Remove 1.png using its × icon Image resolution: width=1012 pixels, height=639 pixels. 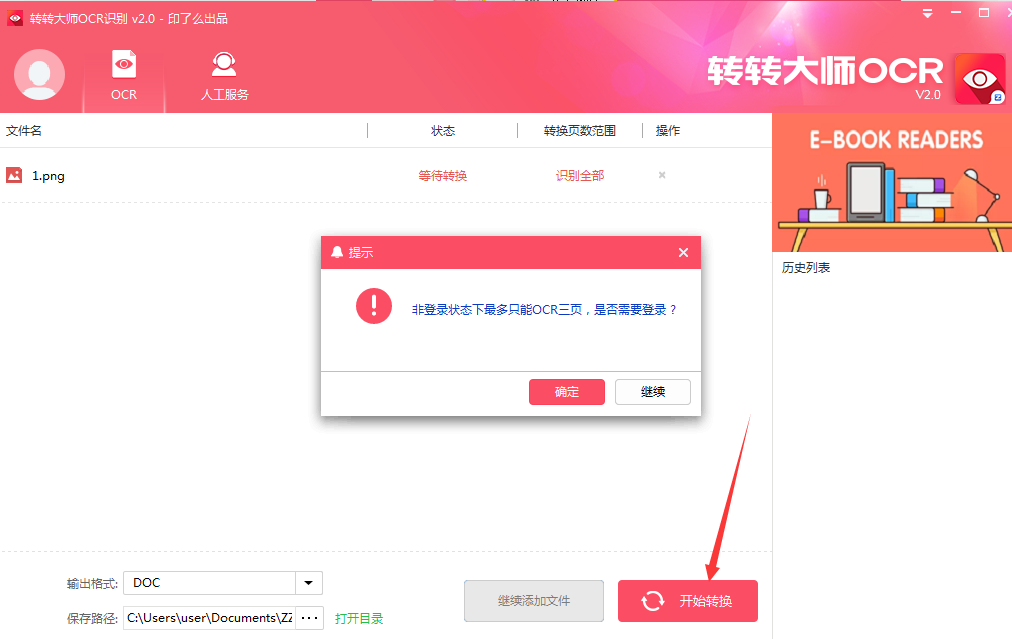[x=661, y=175]
